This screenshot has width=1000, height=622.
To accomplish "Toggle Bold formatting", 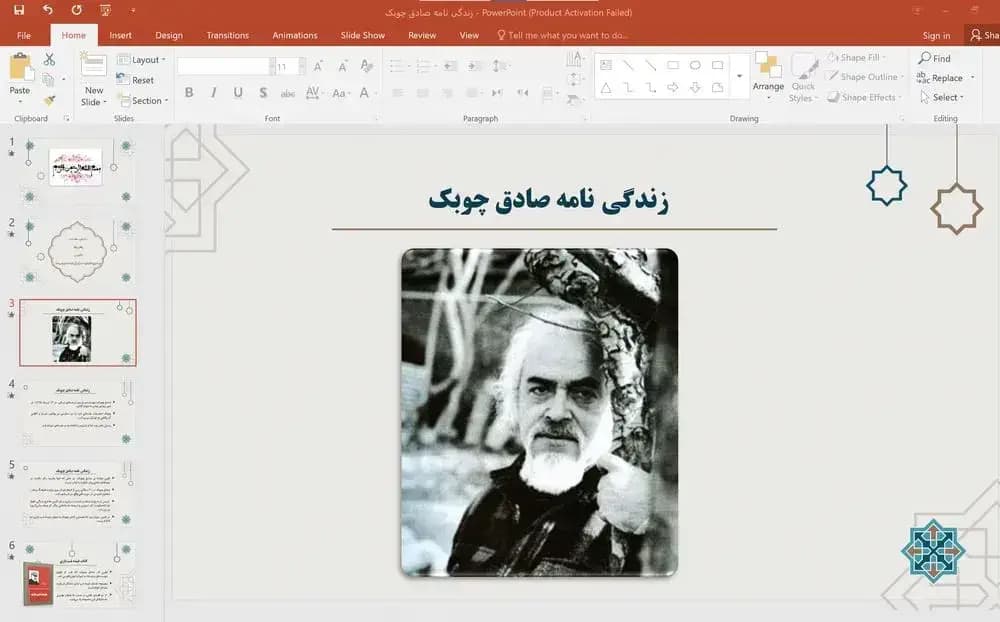I will [189, 93].
